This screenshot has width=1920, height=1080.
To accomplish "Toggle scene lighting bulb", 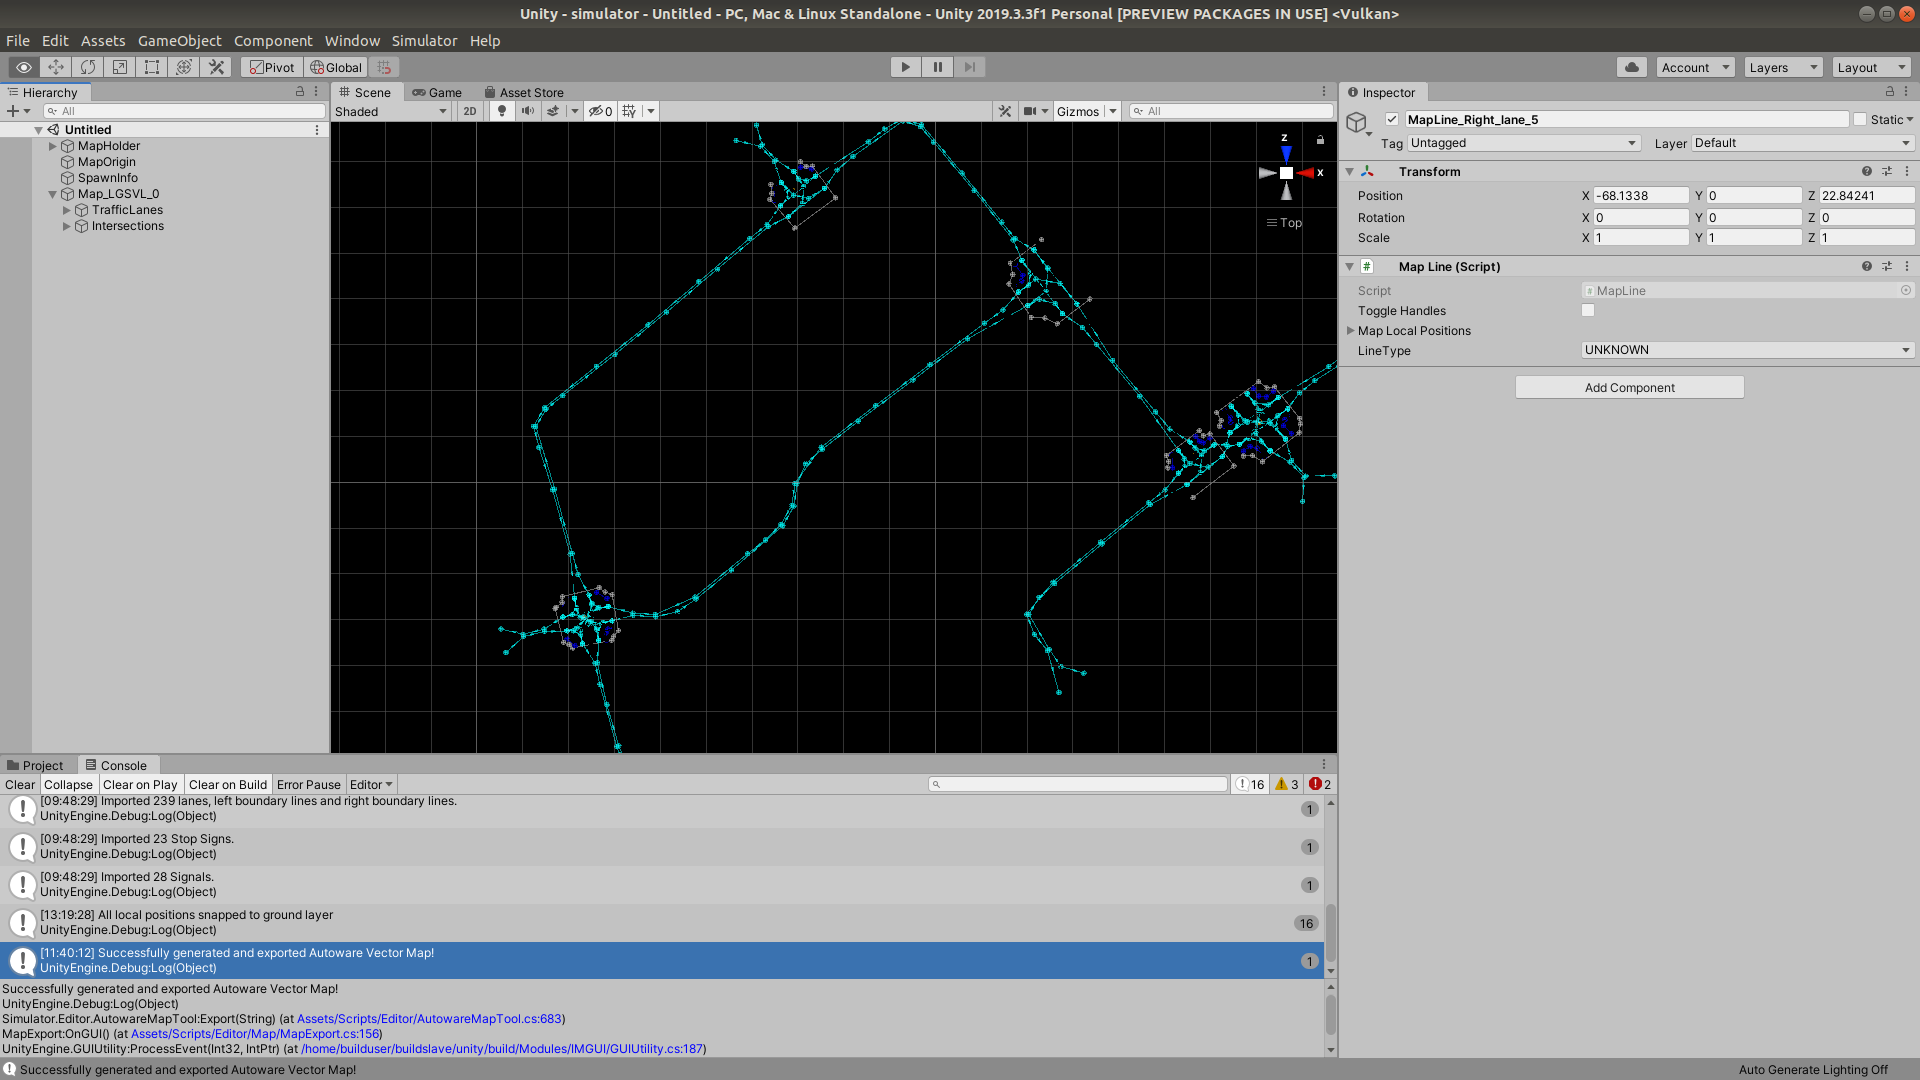I will pyautogui.click(x=502, y=111).
